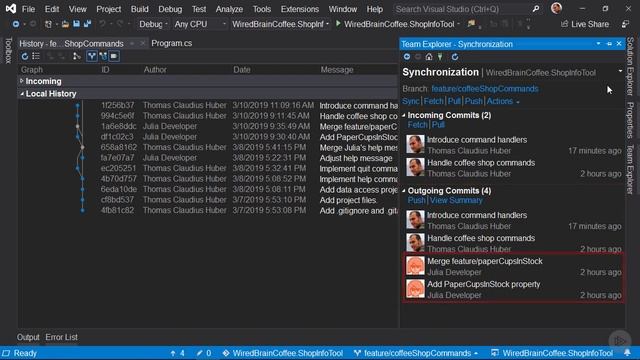Image resolution: width=640 pixels, height=360 pixels.
Task: Open the Build menu
Action: click(x=140, y=9)
